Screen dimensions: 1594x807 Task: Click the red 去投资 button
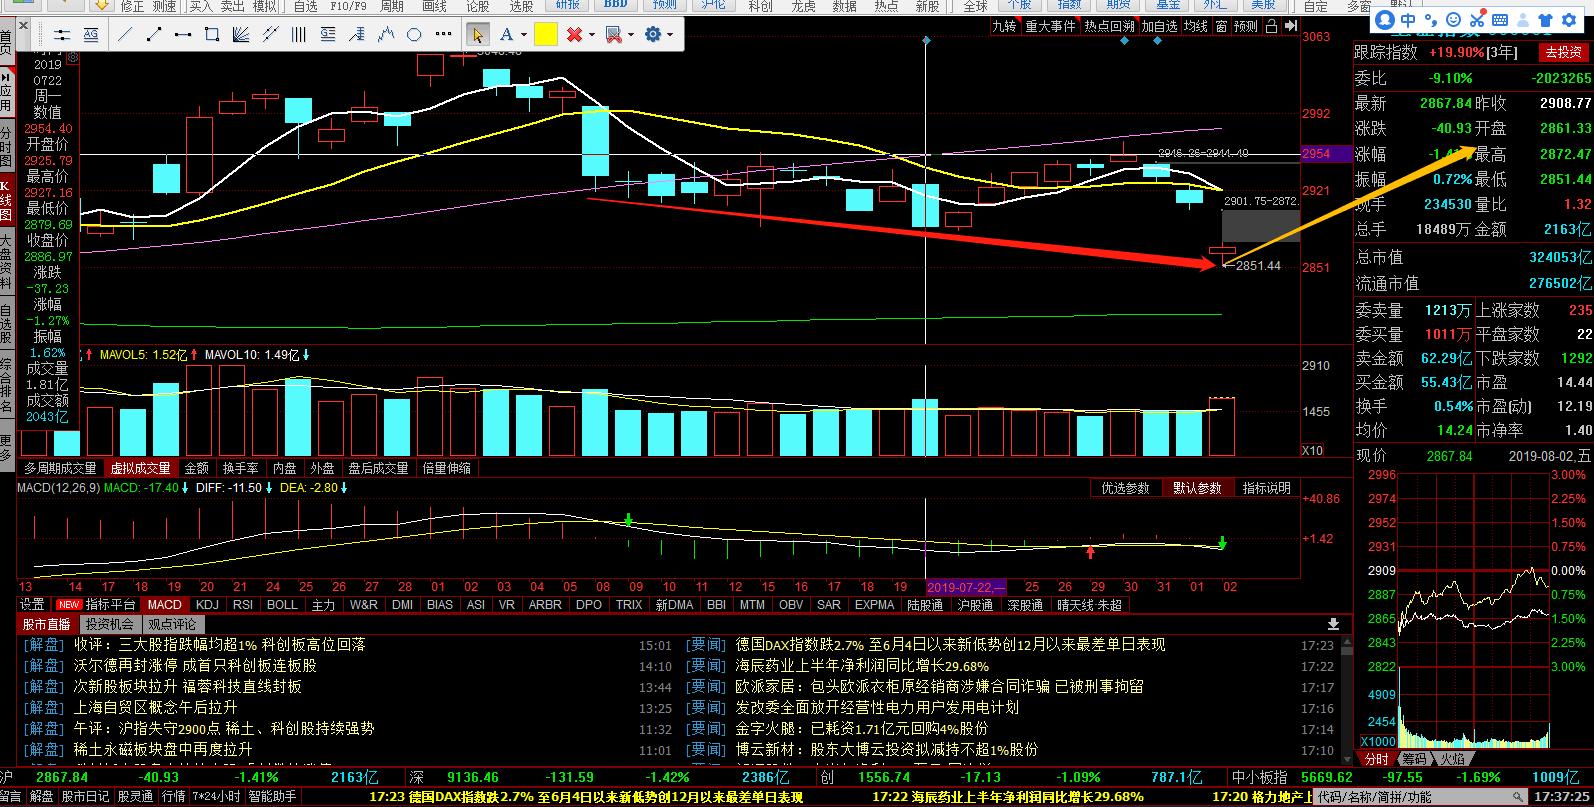pos(1564,52)
